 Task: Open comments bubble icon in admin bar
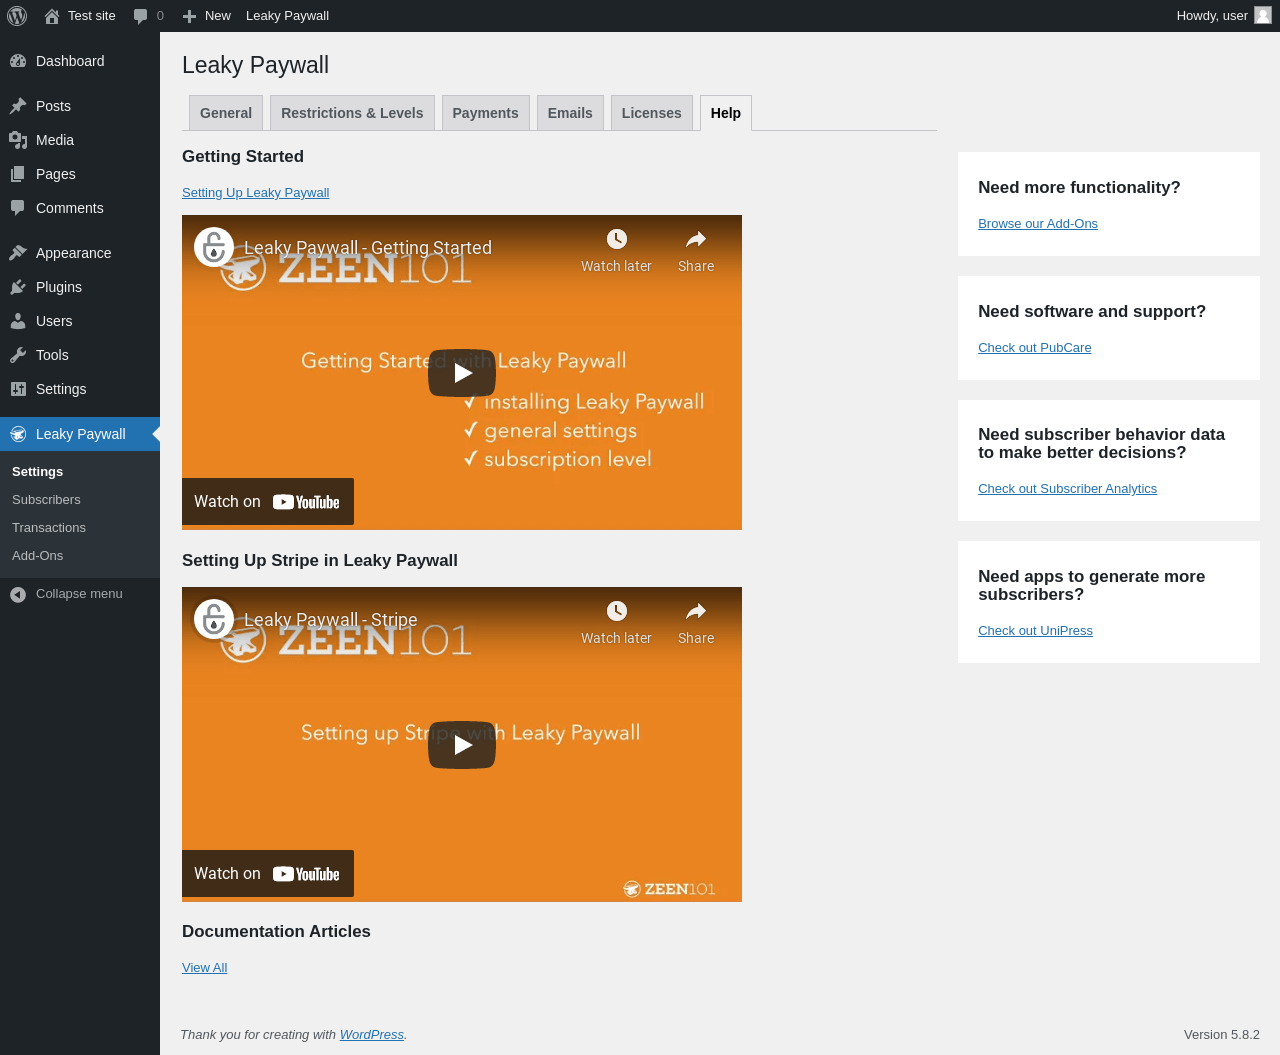point(141,16)
